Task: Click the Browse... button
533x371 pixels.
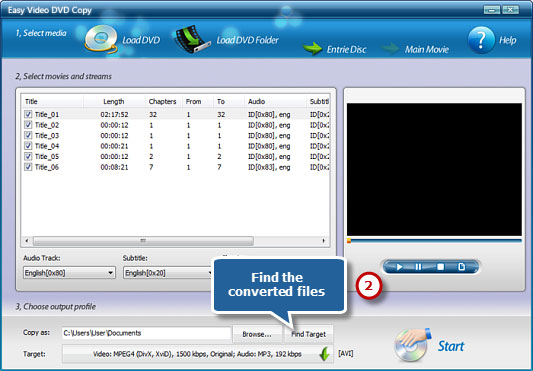Action: 257,334
